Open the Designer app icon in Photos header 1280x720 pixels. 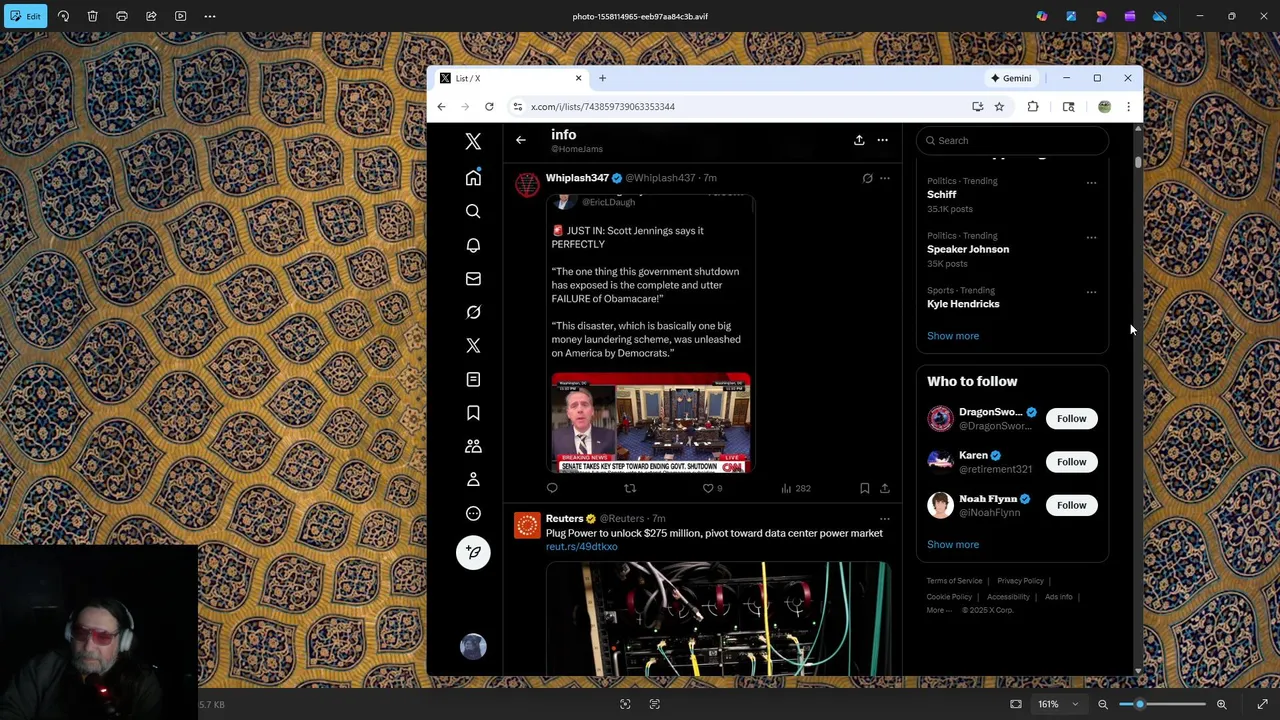coord(1101,16)
